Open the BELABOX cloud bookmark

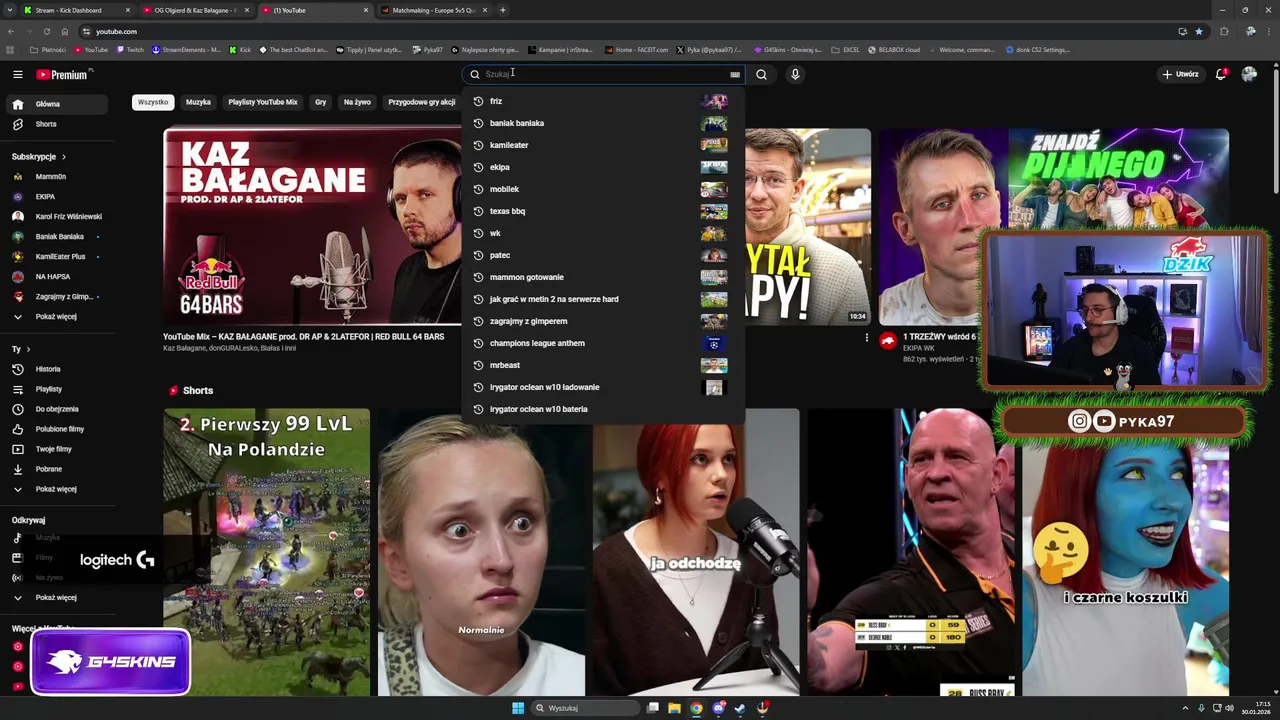point(894,49)
